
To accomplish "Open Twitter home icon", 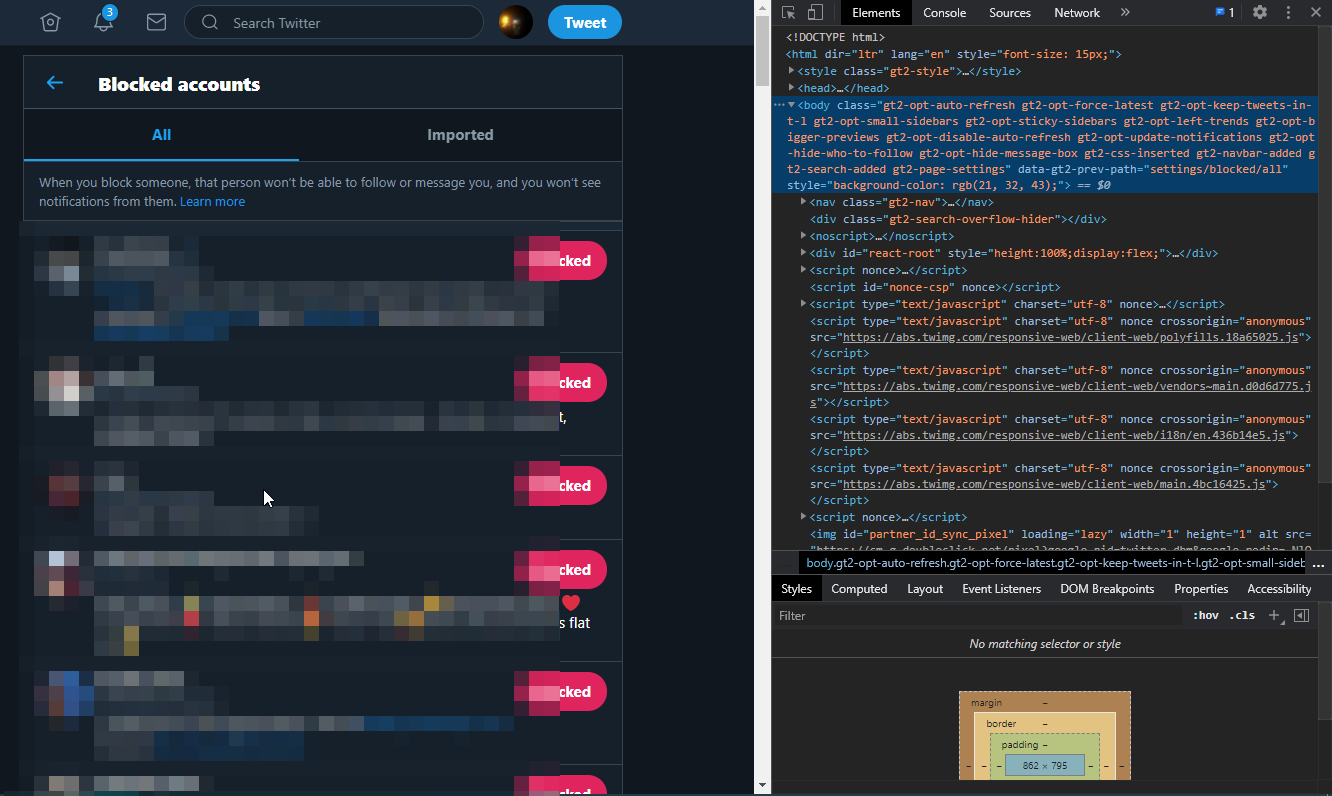I will [x=50, y=22].
